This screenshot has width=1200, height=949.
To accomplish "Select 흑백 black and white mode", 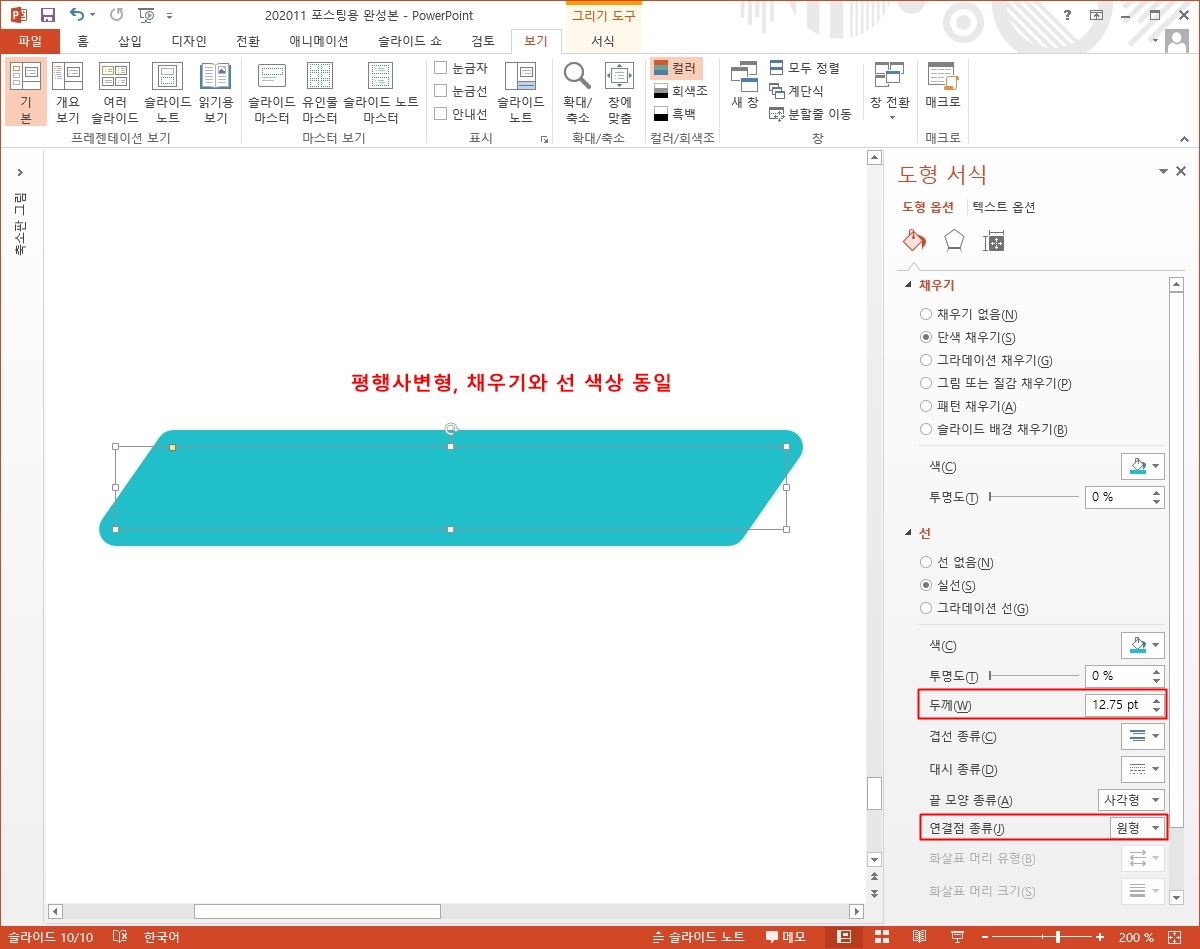I will [676, 114].
